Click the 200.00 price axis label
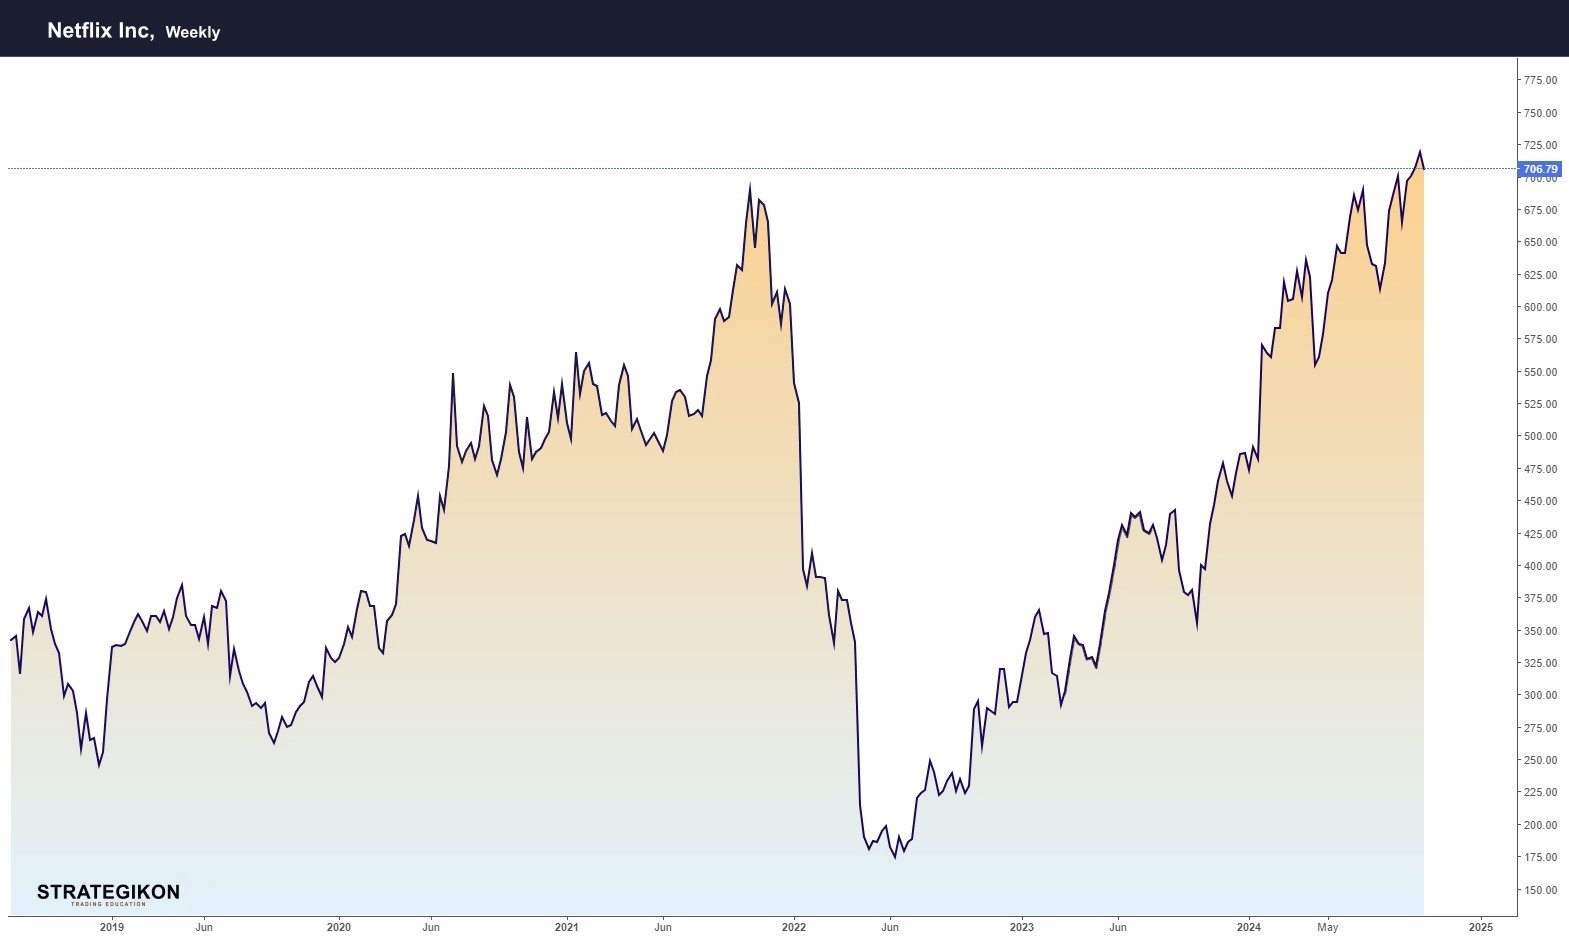The height and width of the screenshot is (940, 1569). coord(1540,825)
